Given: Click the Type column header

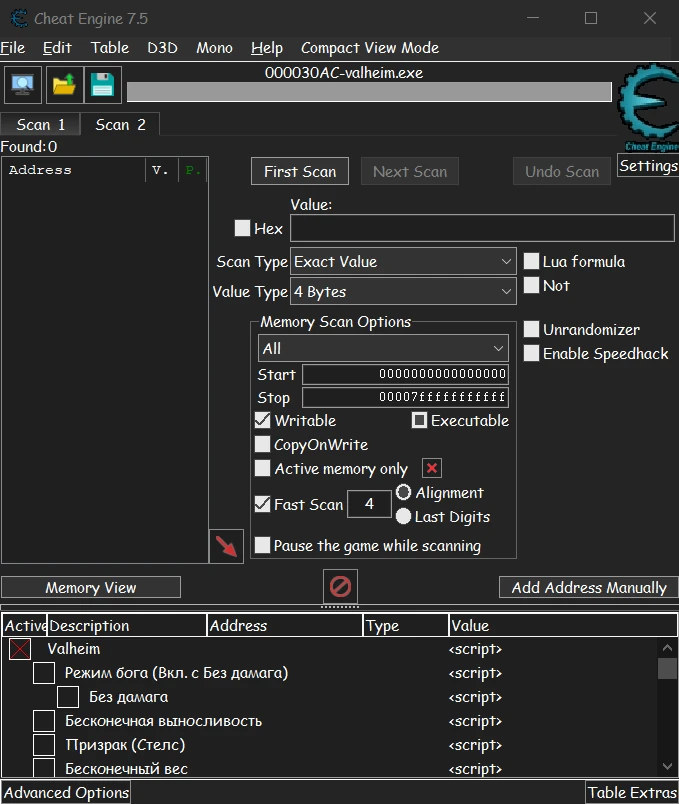Looking at the screenshot, I should [405, 626].
